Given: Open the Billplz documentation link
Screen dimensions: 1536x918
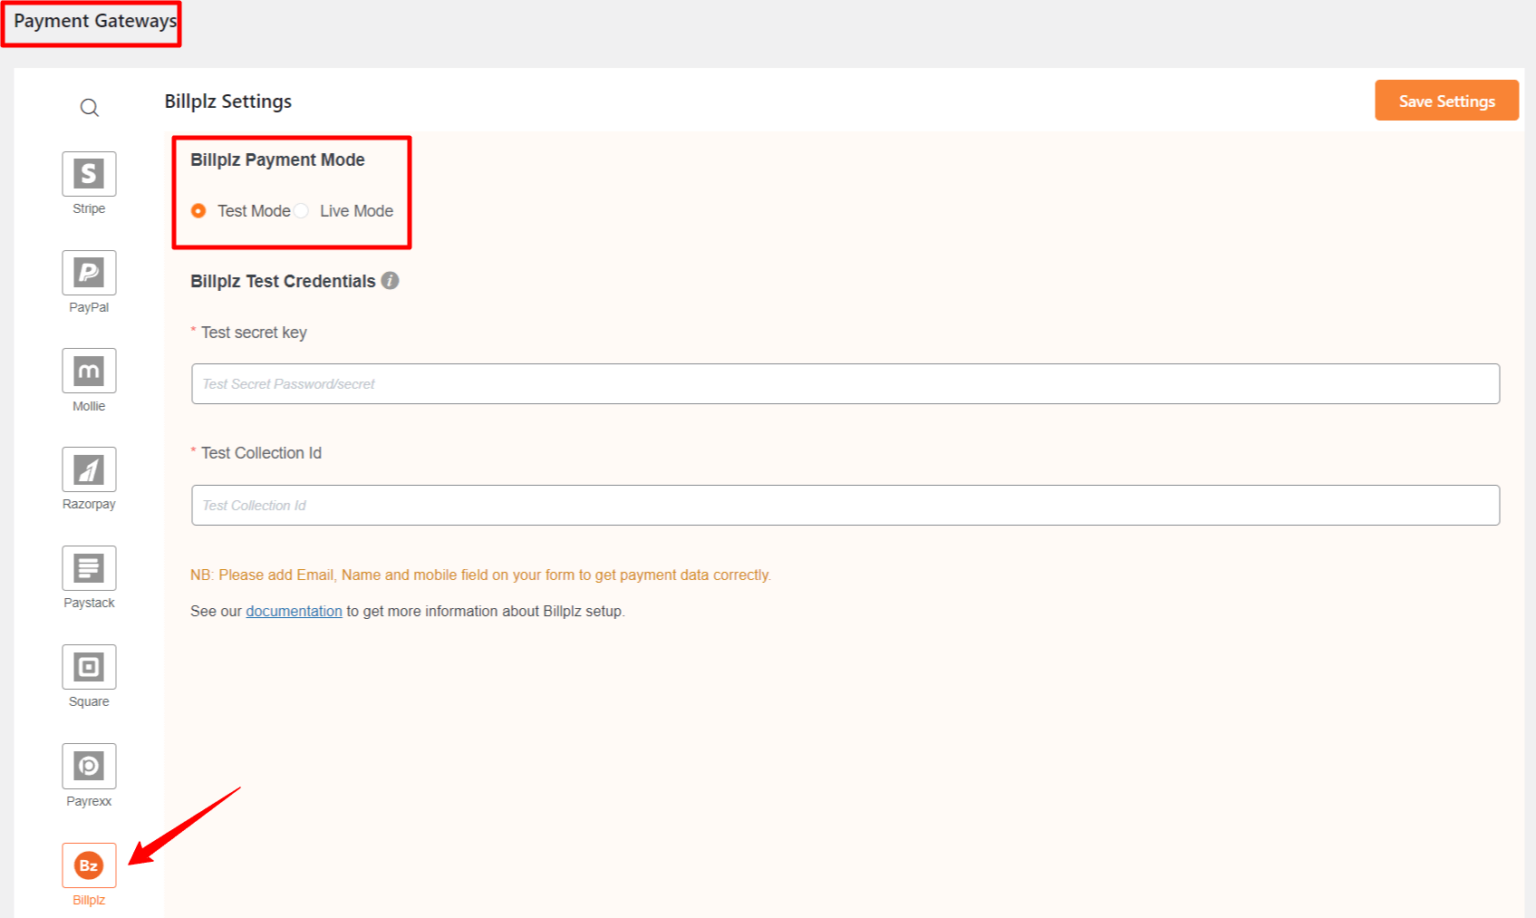Looking at the screenshot, I should click(293, 610).
